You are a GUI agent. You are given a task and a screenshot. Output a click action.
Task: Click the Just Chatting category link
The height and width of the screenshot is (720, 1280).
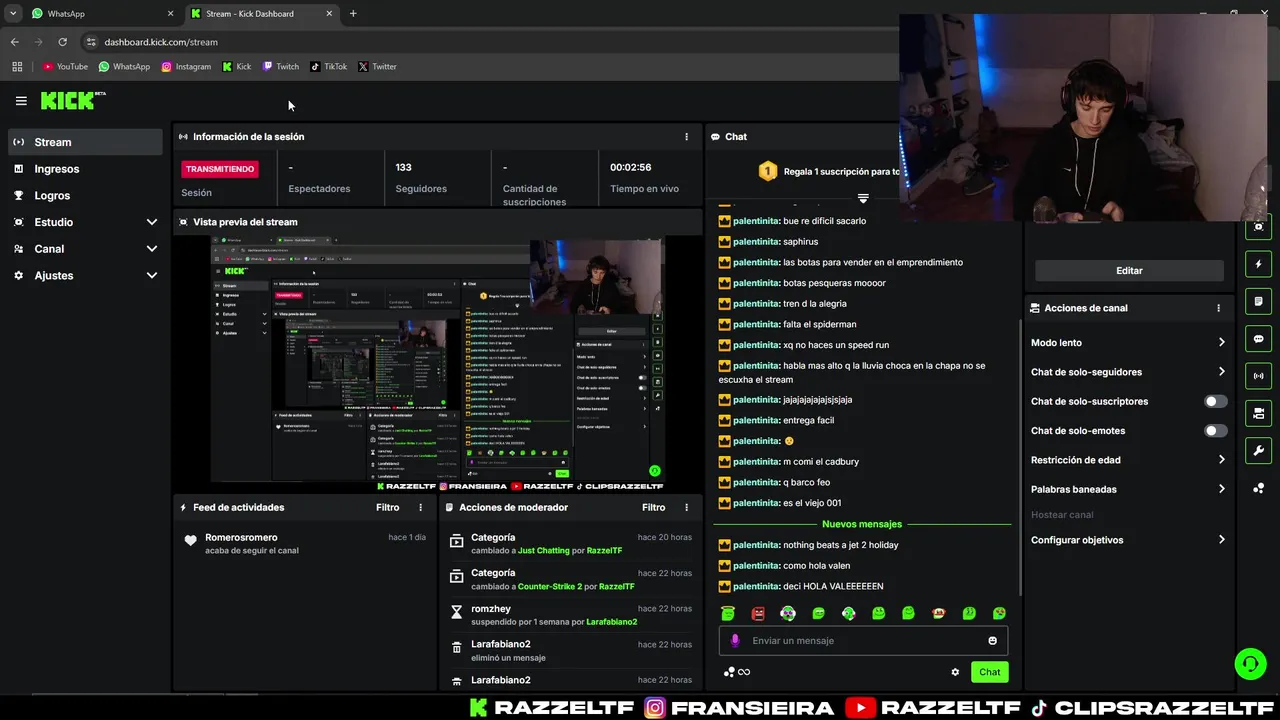(544, 551)
